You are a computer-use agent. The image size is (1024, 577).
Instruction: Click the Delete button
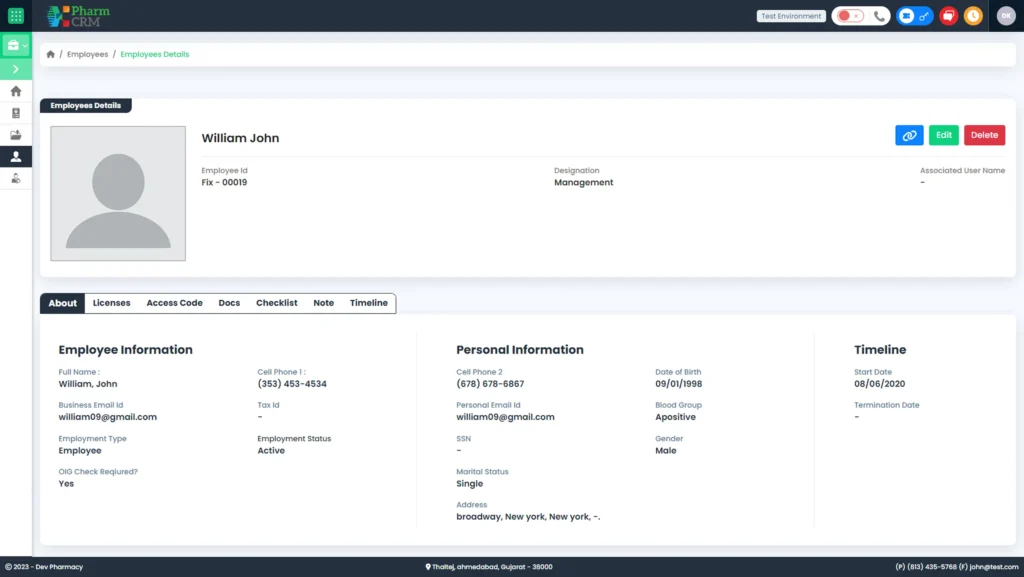point(984,134)
